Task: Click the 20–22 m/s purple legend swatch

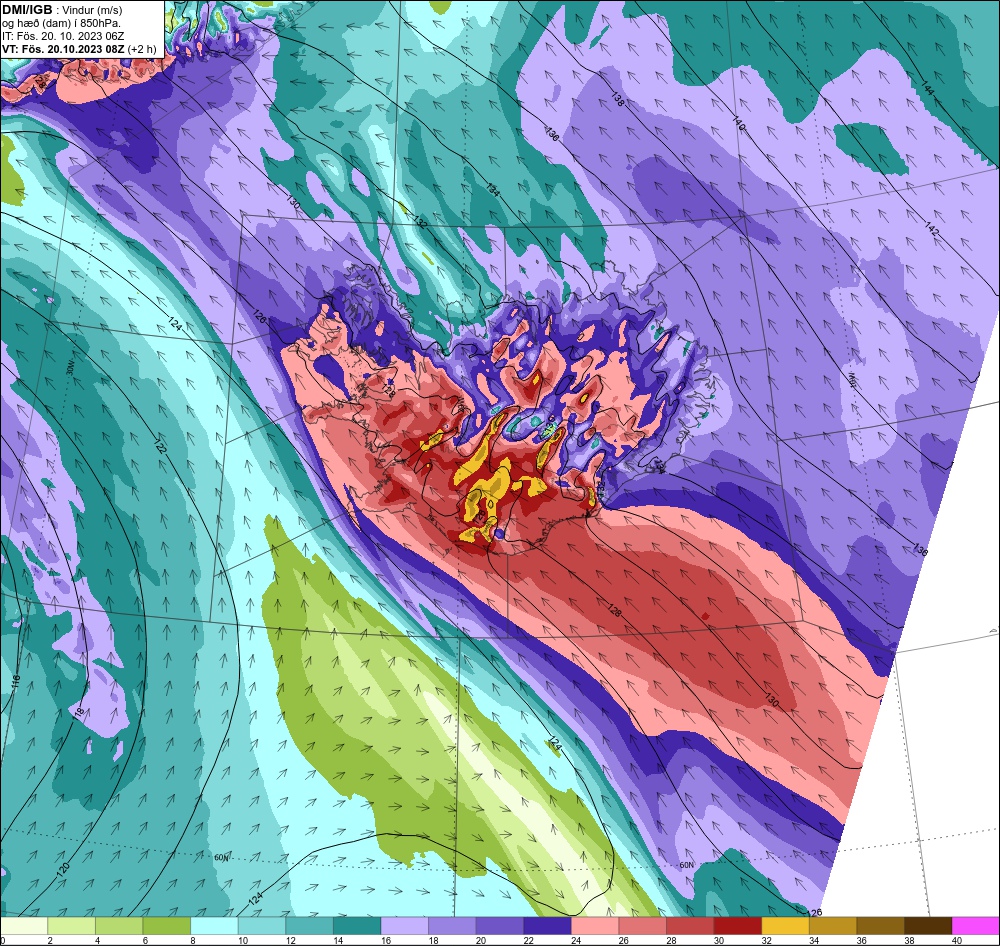Action: 499,926
